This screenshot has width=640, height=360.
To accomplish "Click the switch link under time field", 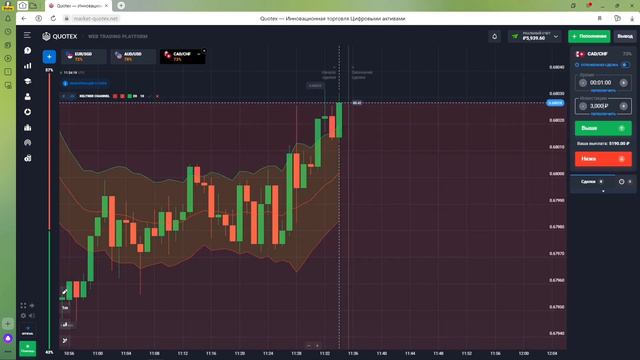I will [x=603, y=91].
